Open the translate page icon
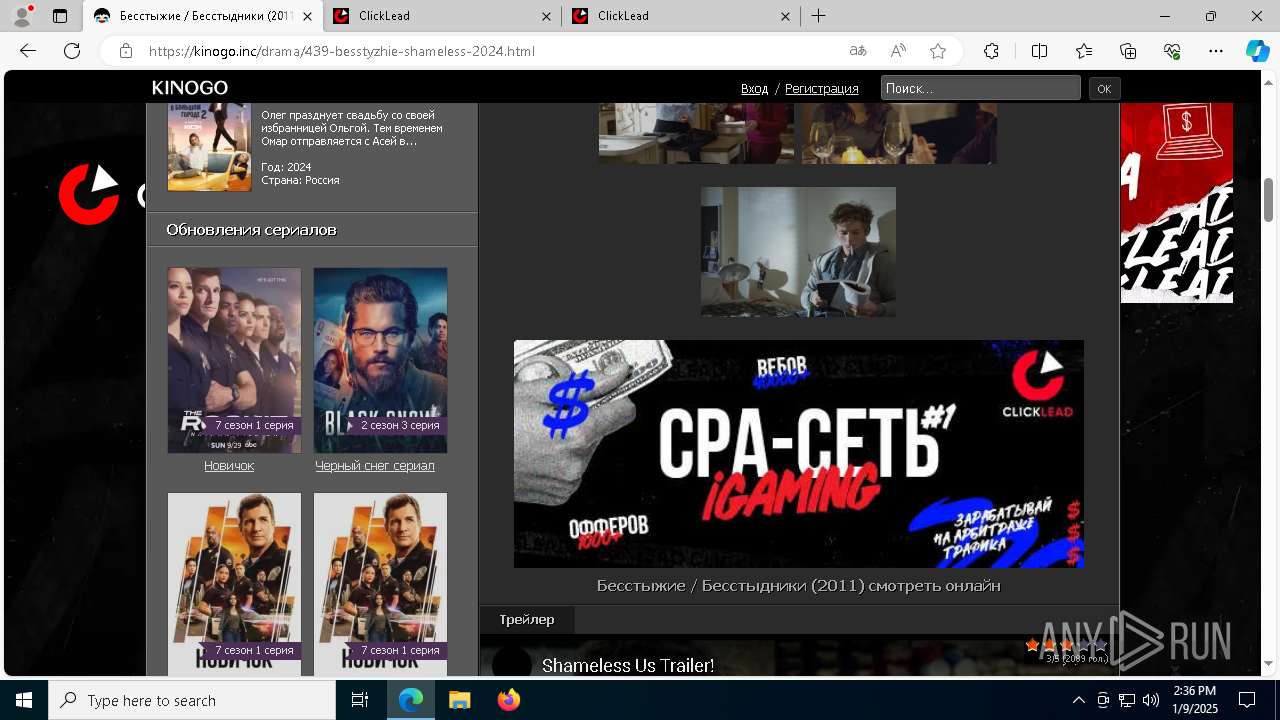Viewport: 1280px width, 720px height. pyautogui.click(x=858, y=51)
